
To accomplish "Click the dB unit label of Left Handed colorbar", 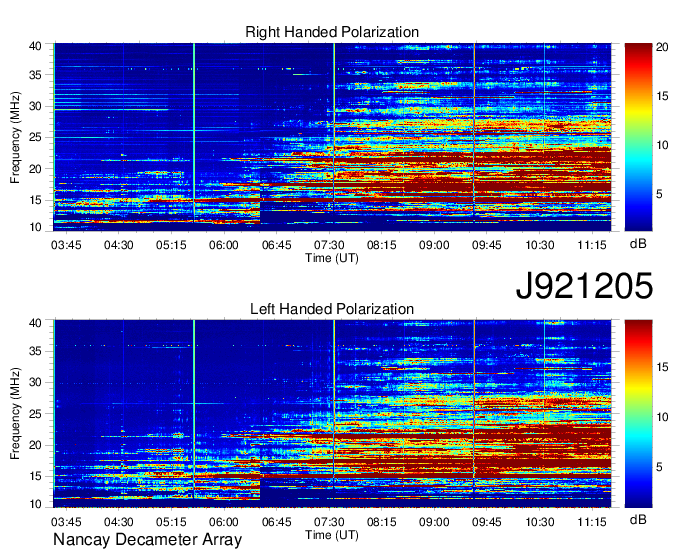I will tap(638, 519).
